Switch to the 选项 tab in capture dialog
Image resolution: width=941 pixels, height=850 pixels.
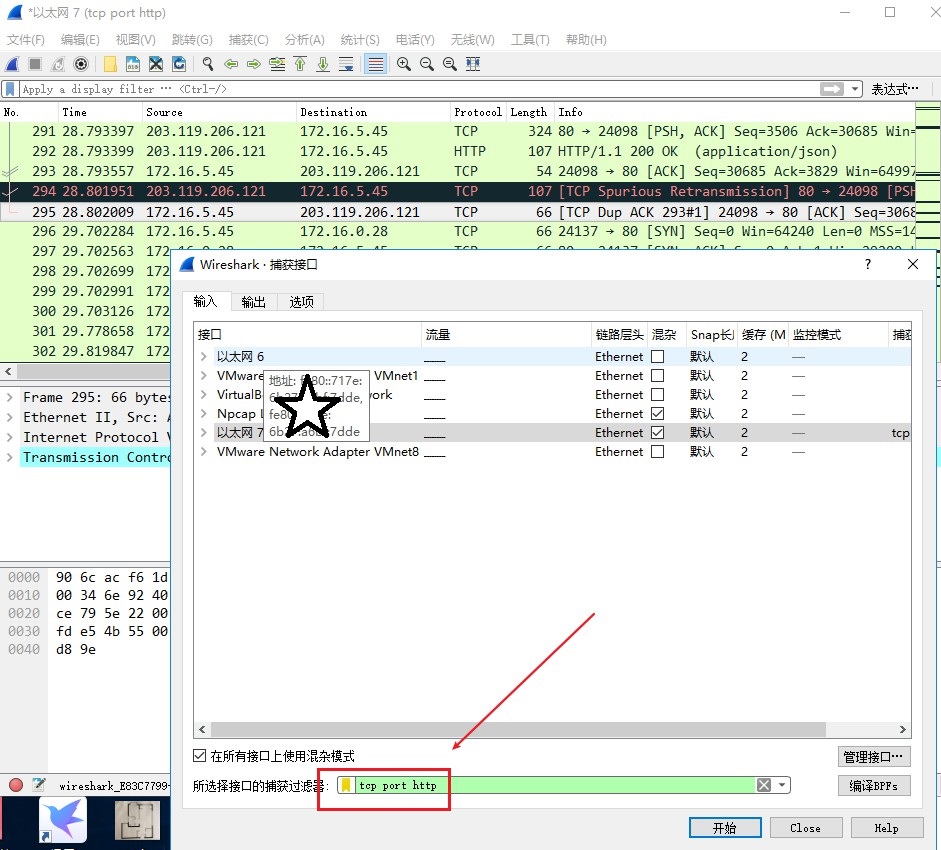coord(301,302)
